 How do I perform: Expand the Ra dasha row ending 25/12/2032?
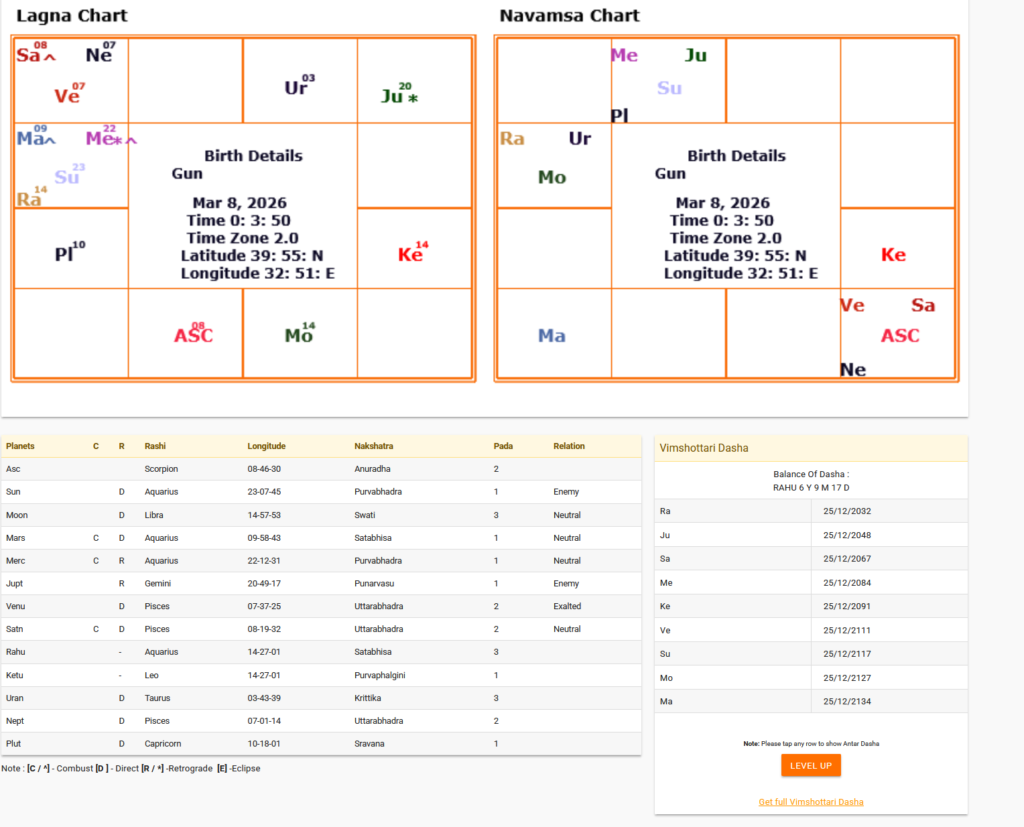(810, 511)
